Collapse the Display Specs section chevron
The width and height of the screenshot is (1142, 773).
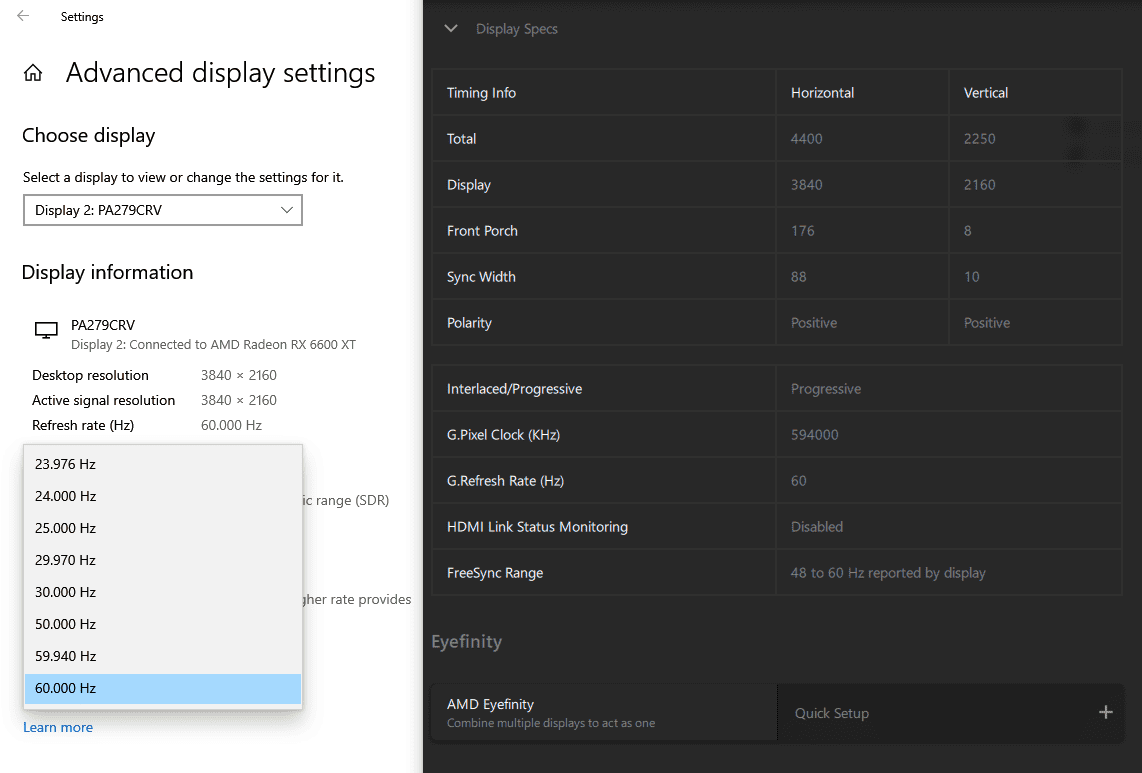pos(451,29)
